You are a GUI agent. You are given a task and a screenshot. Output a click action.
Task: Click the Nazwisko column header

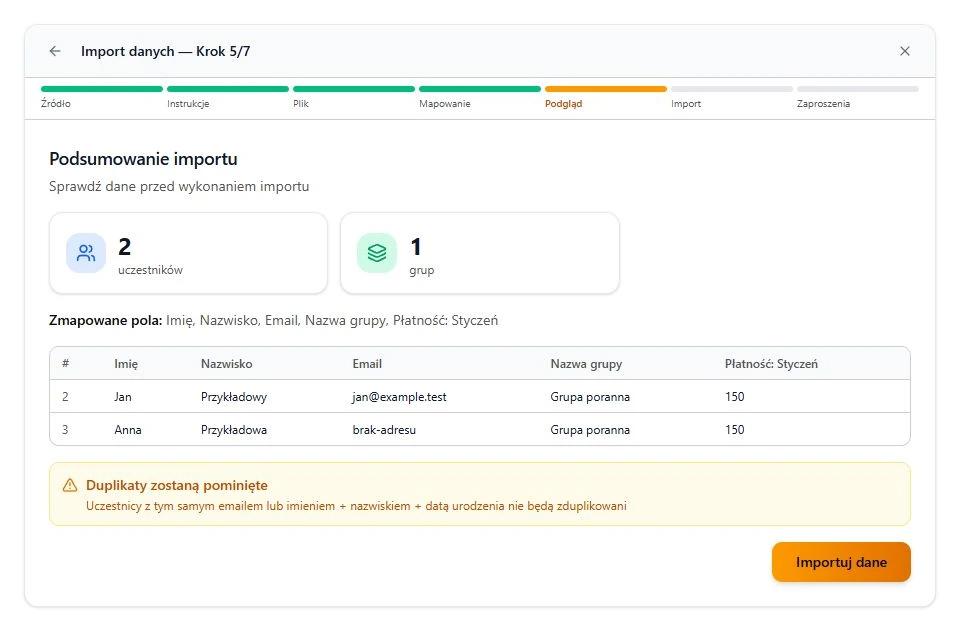227,364
